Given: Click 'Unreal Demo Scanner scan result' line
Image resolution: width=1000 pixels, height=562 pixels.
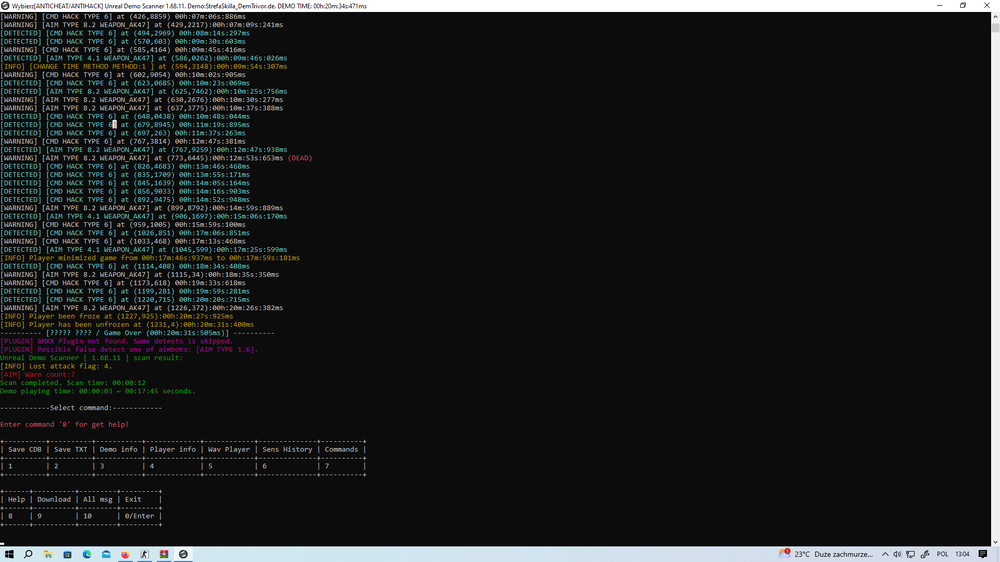Looking at the screenshot, I should coord(91,358).
